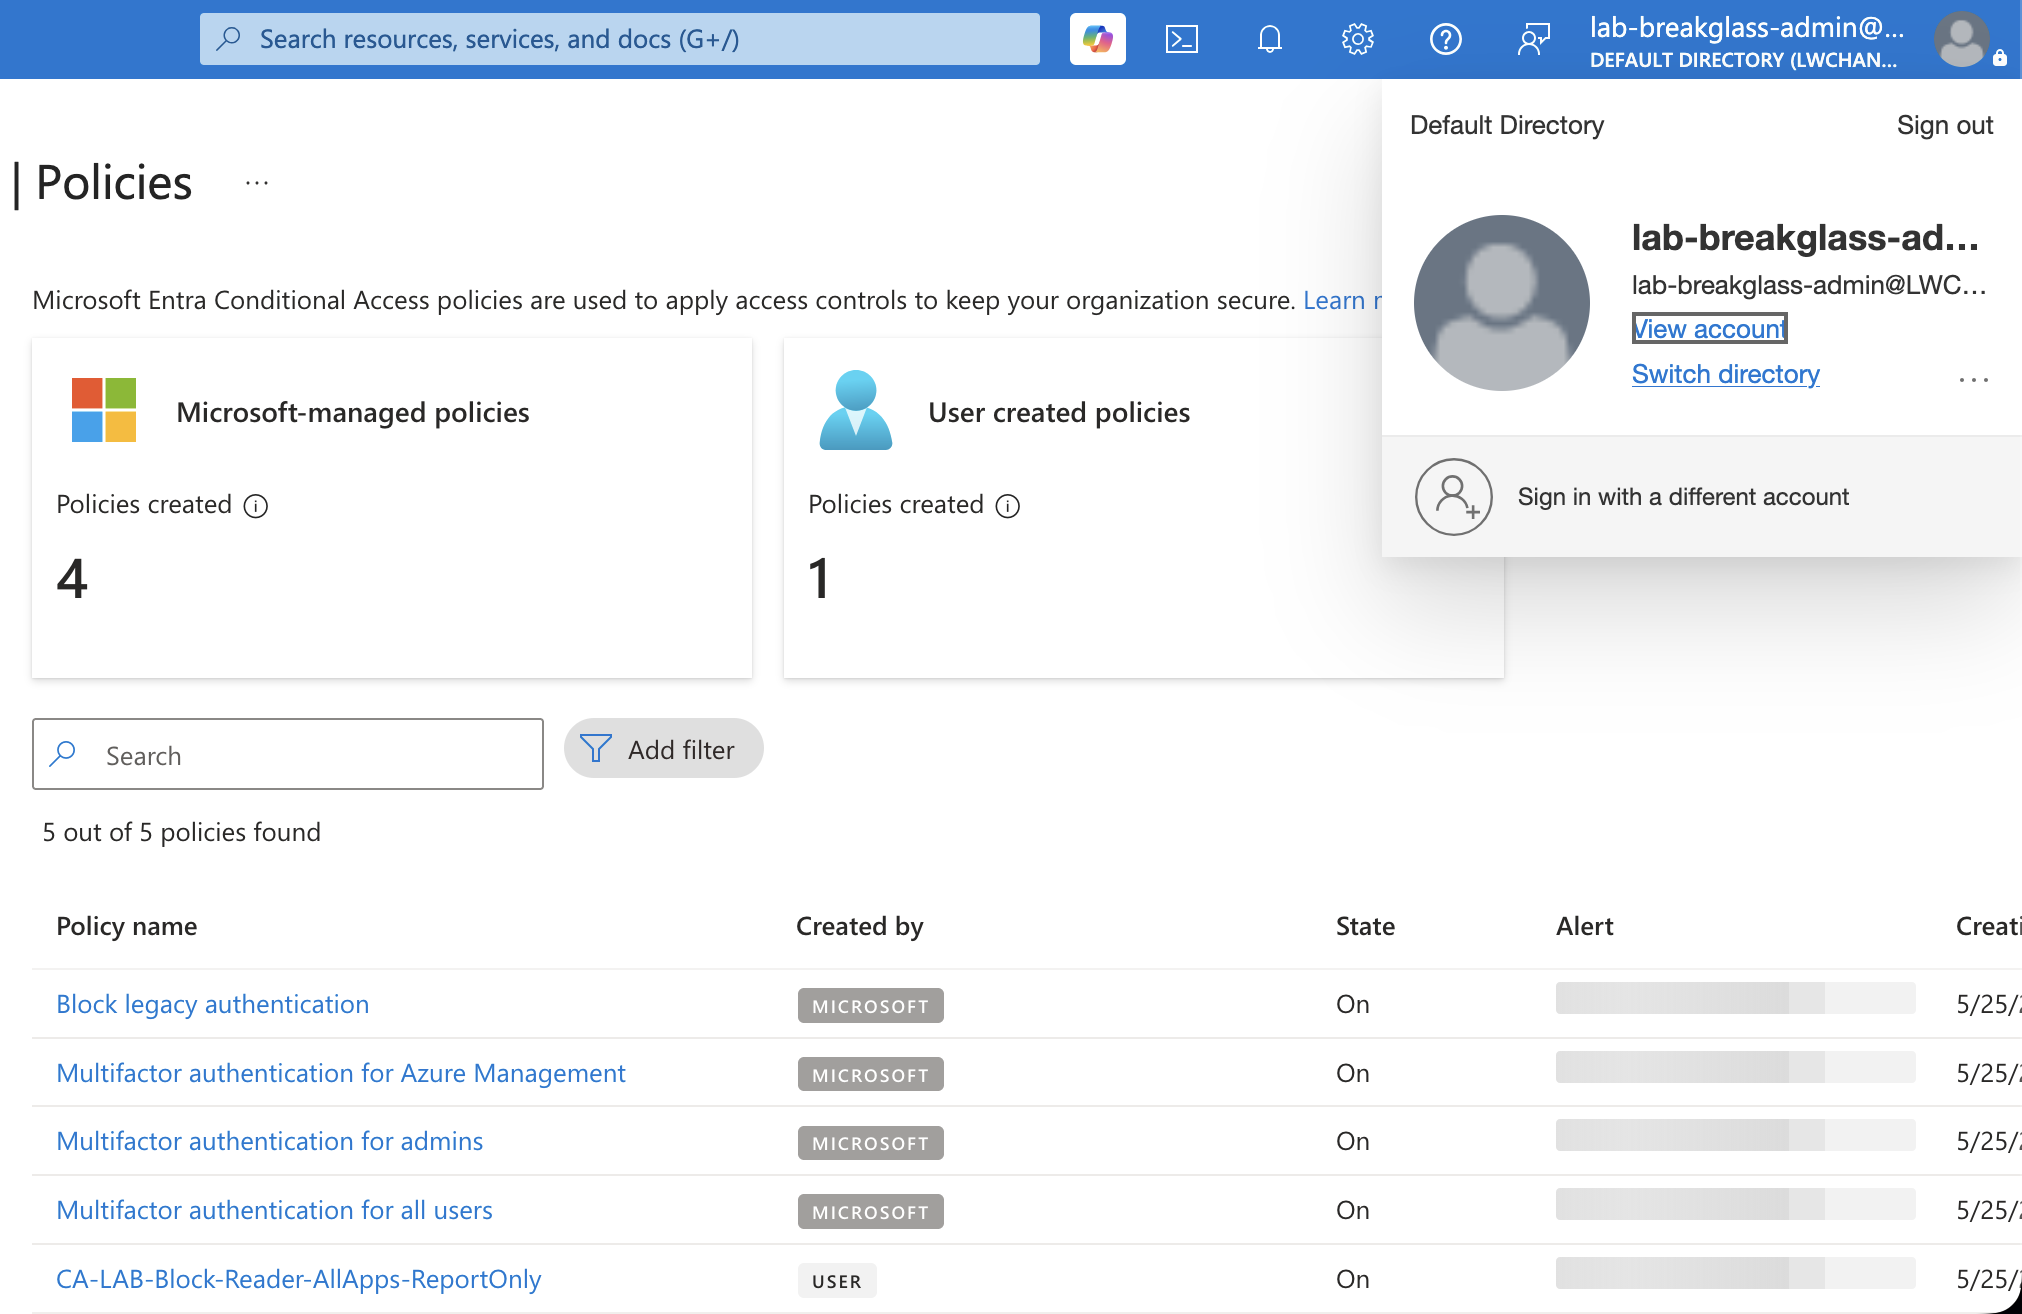Image resolution: width=2022 pixels, height=1314 pixels.
Task: Open Block legacy authentication policy
Action: 212,1004
